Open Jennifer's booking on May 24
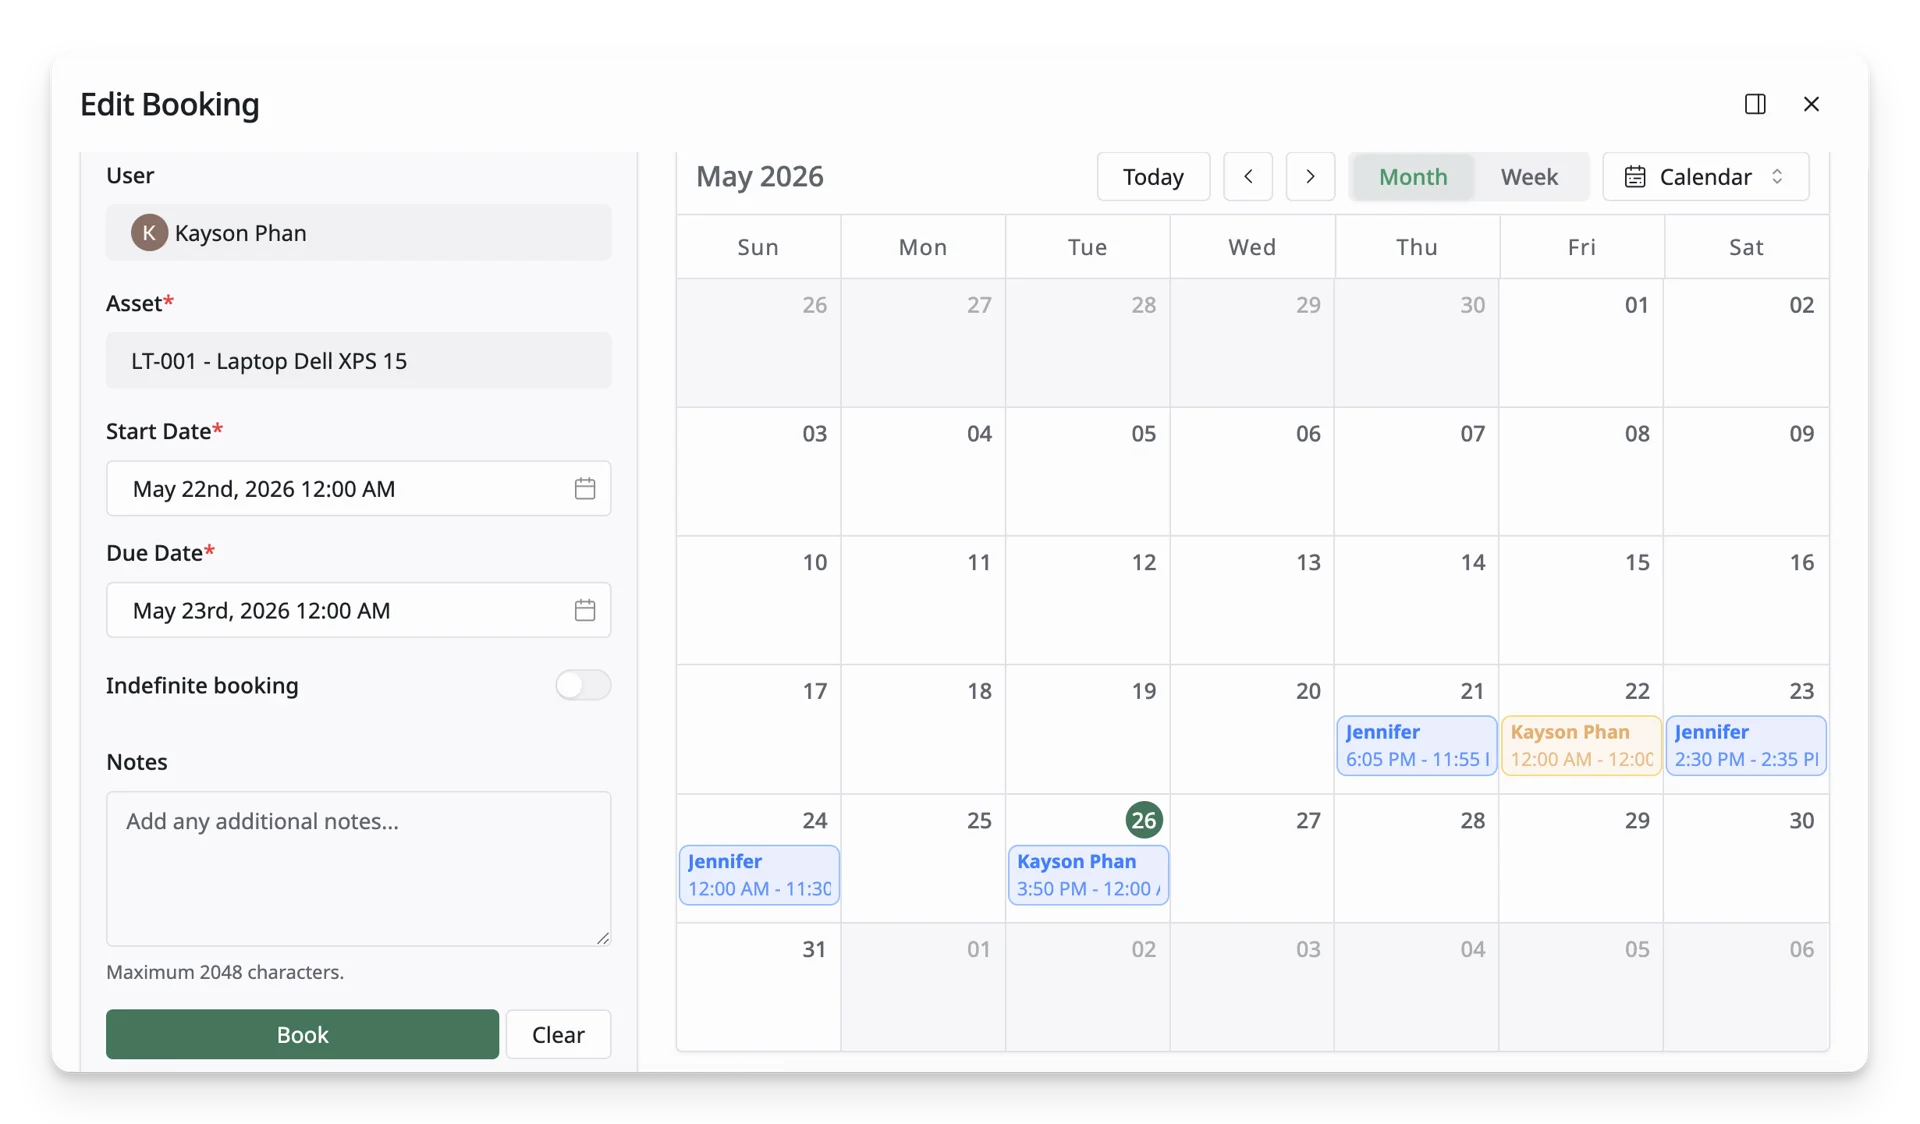This screenshot has width=1920, height=1124. (759, 875)
